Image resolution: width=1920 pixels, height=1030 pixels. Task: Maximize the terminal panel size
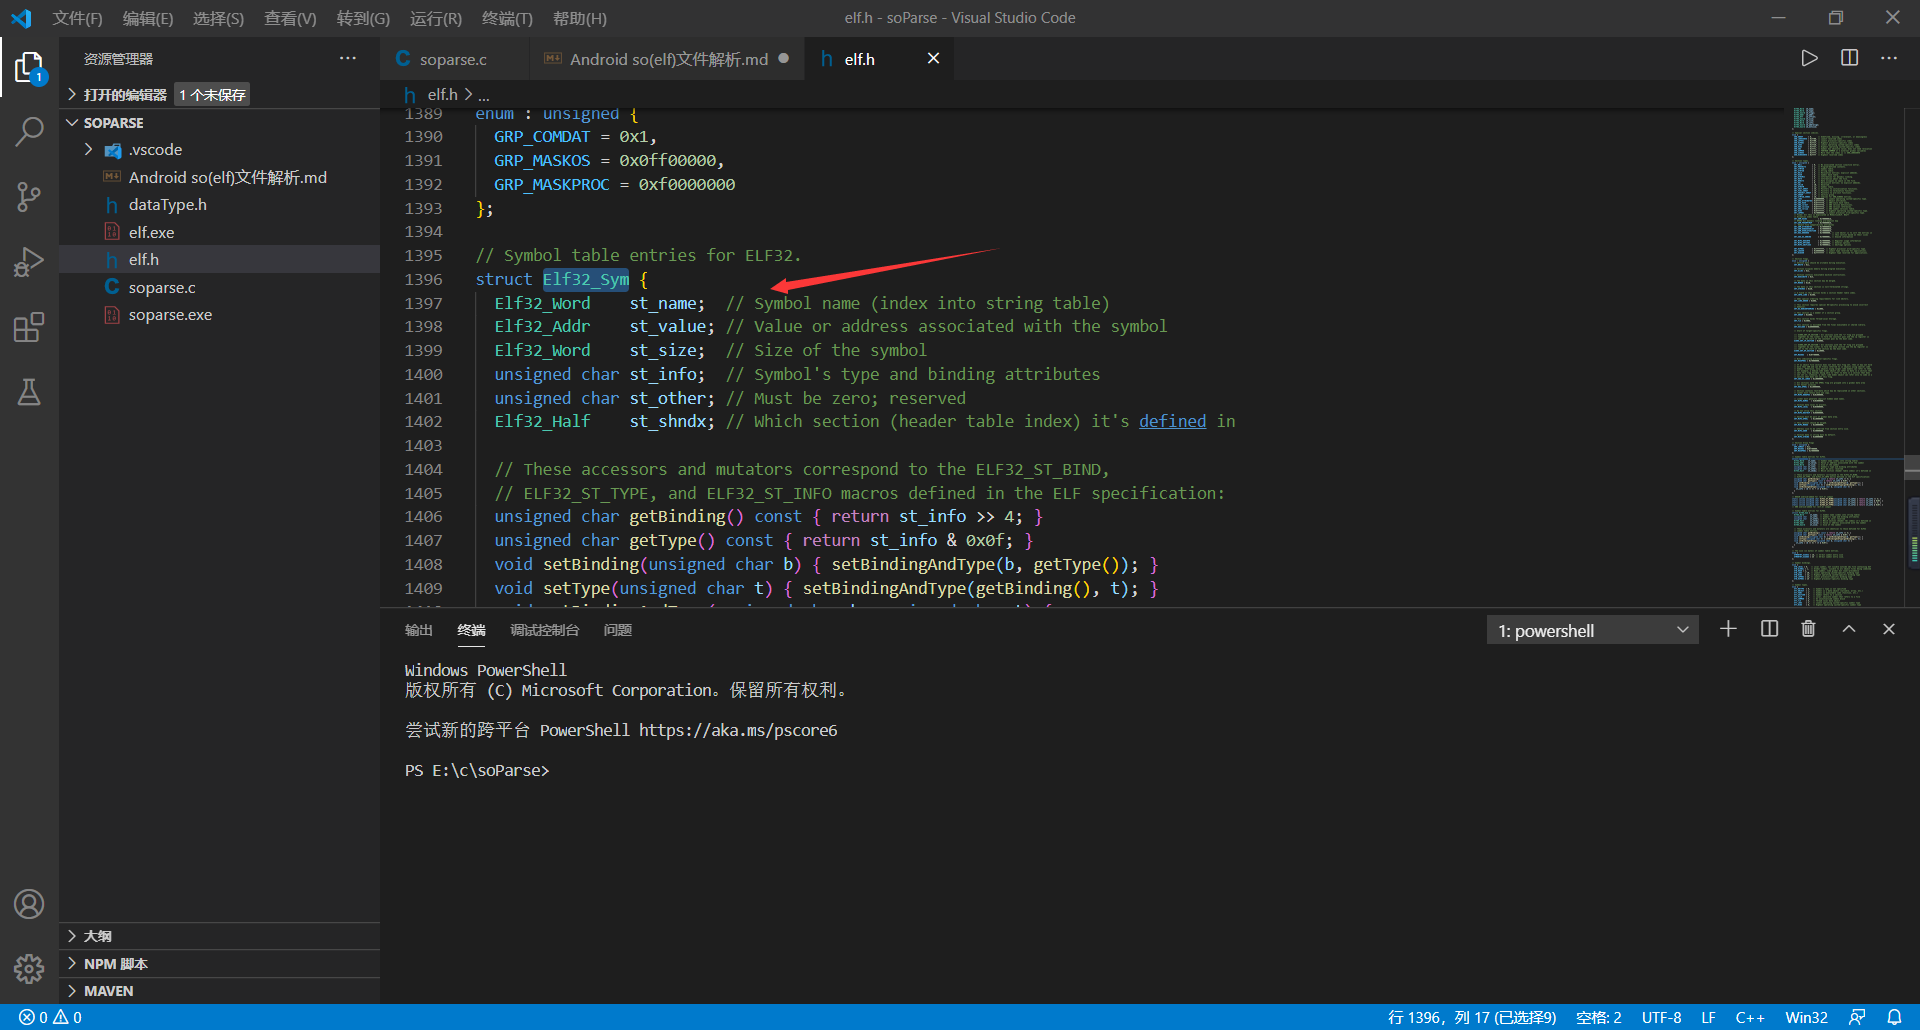click(x=1849, y=629)
